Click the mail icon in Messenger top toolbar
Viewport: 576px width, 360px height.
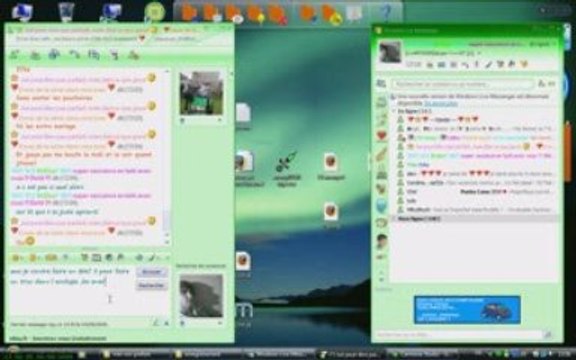tap(442, 65)
